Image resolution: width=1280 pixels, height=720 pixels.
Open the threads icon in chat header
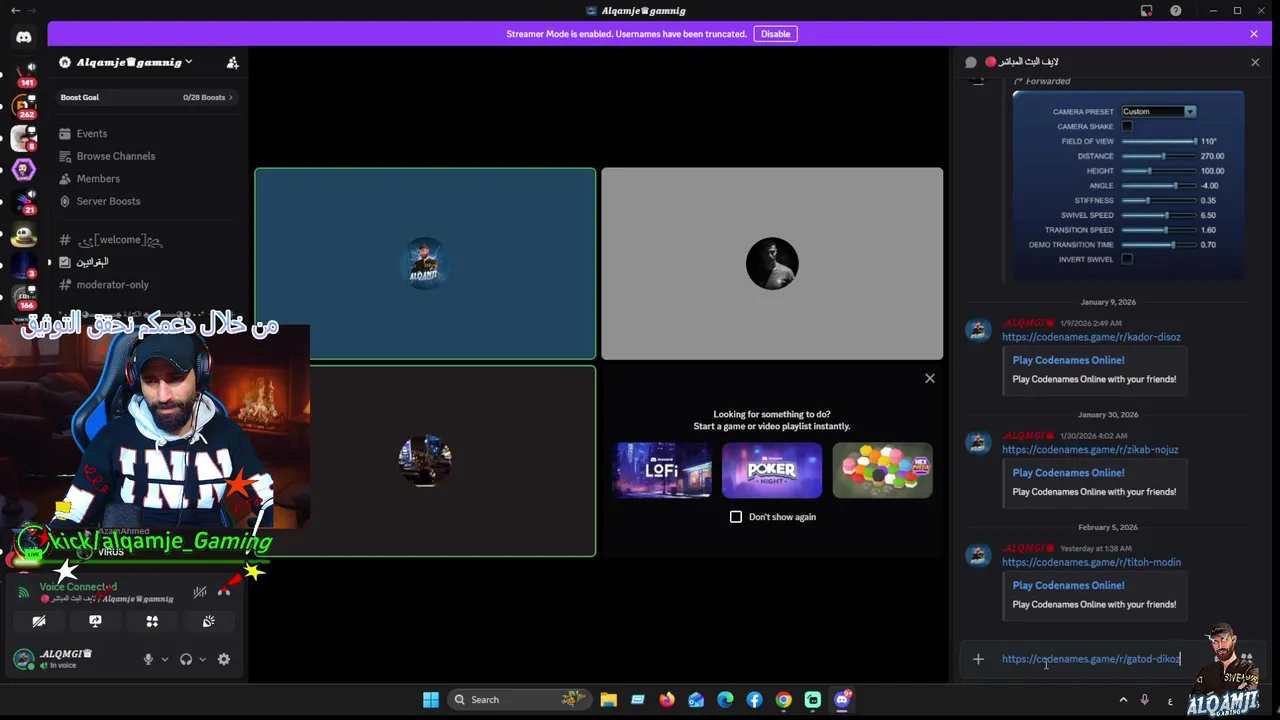971,62
